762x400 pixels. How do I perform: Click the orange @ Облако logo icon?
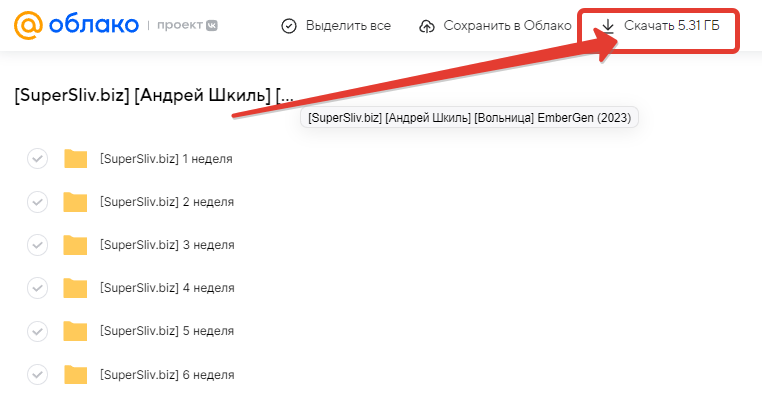[x=29, y=25]
